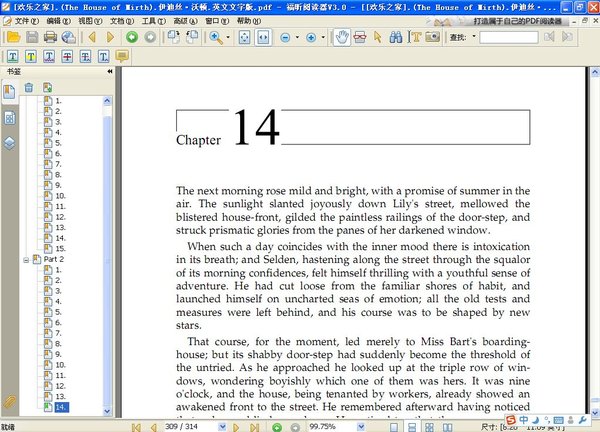Select the Hand tool
Screen dimensions: 600x432
click(342, 37)
